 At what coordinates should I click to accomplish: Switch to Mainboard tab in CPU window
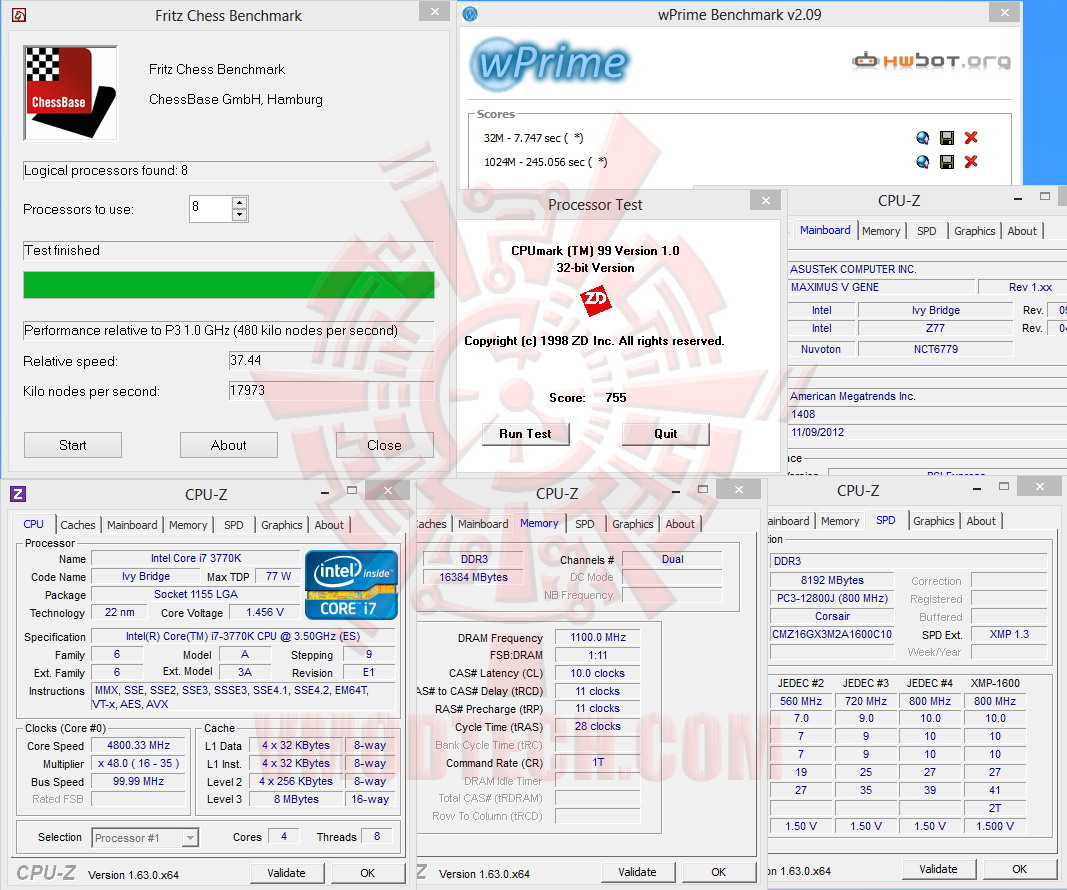click(x=132, y=525)
